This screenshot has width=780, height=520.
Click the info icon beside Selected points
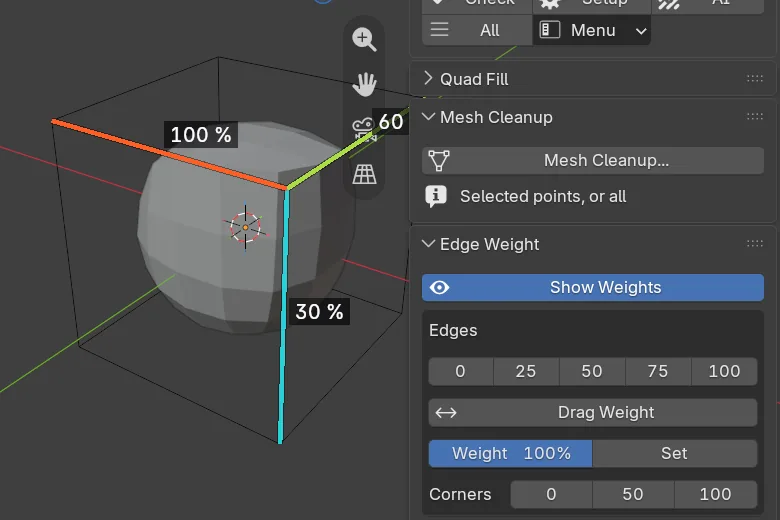click(x=436, y=197)
